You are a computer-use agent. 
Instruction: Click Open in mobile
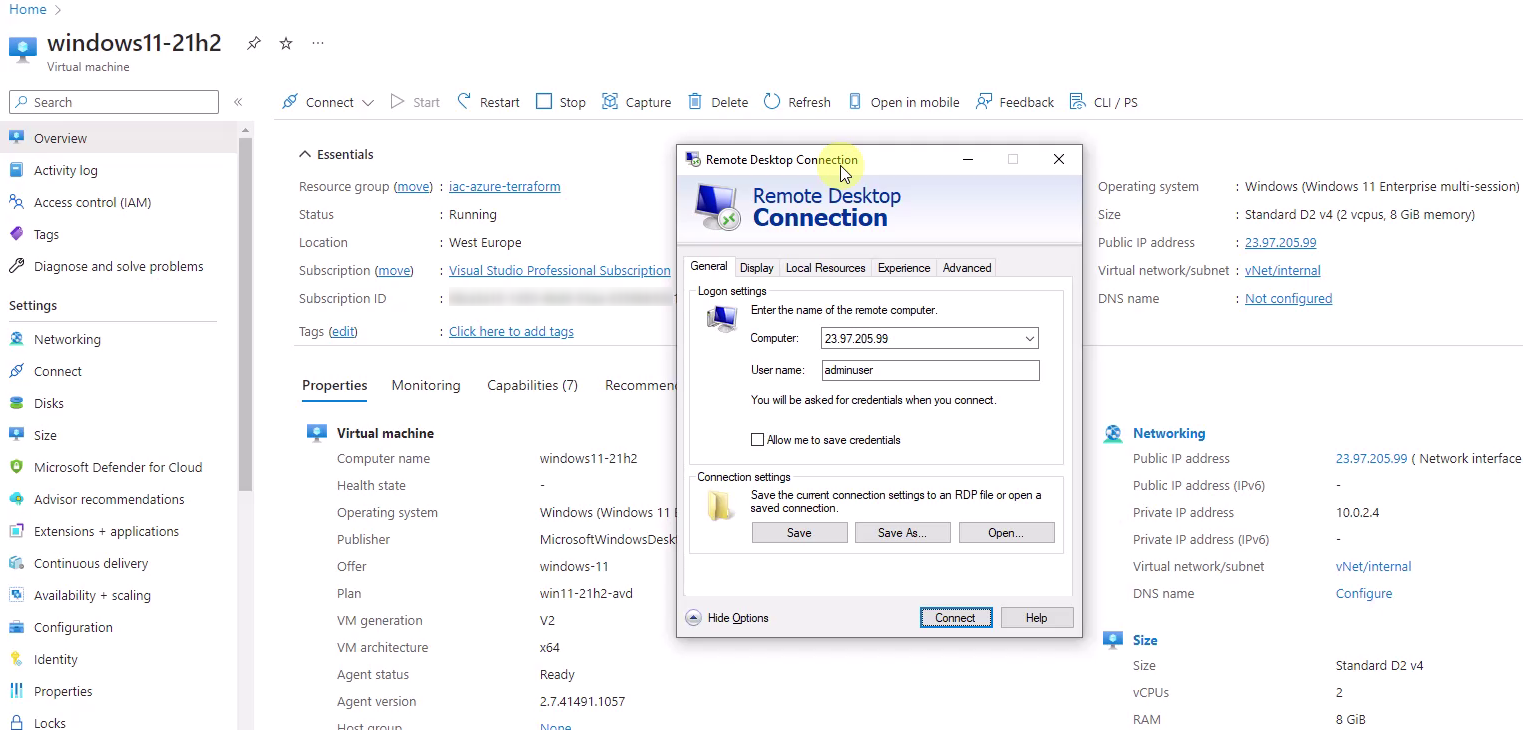click(x=903, y=102)
